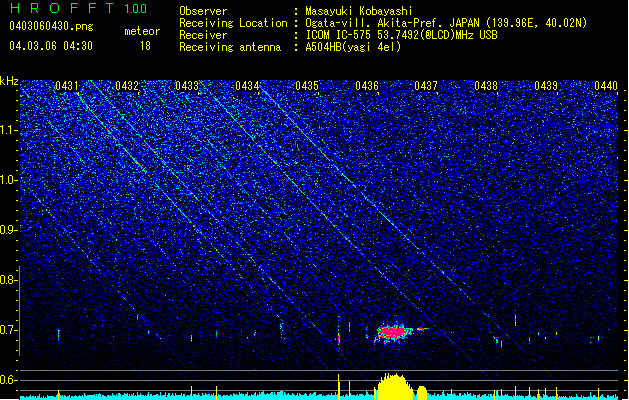Click the date stamp 04.03.06 04:30

[x=51, y=46]
